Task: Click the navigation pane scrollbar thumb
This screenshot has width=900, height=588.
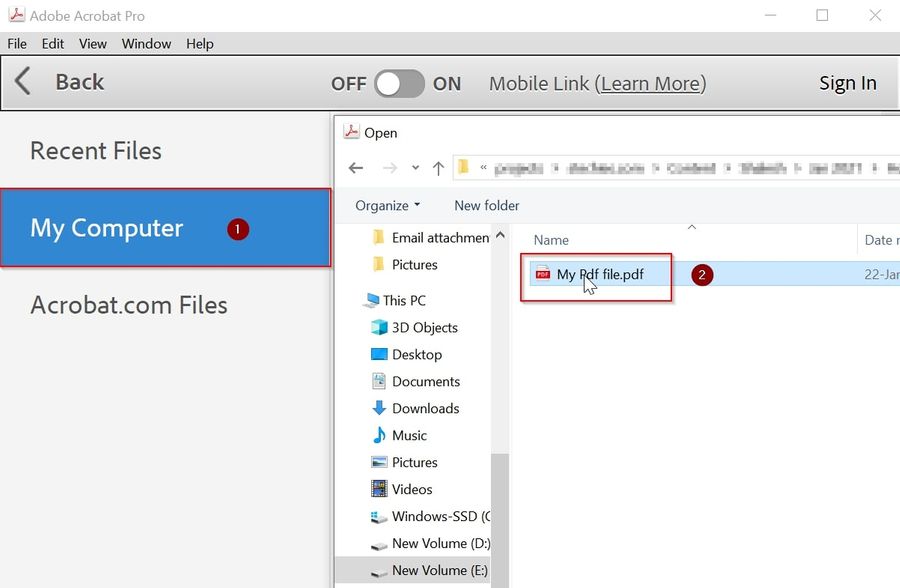Action: pos(500,520)
